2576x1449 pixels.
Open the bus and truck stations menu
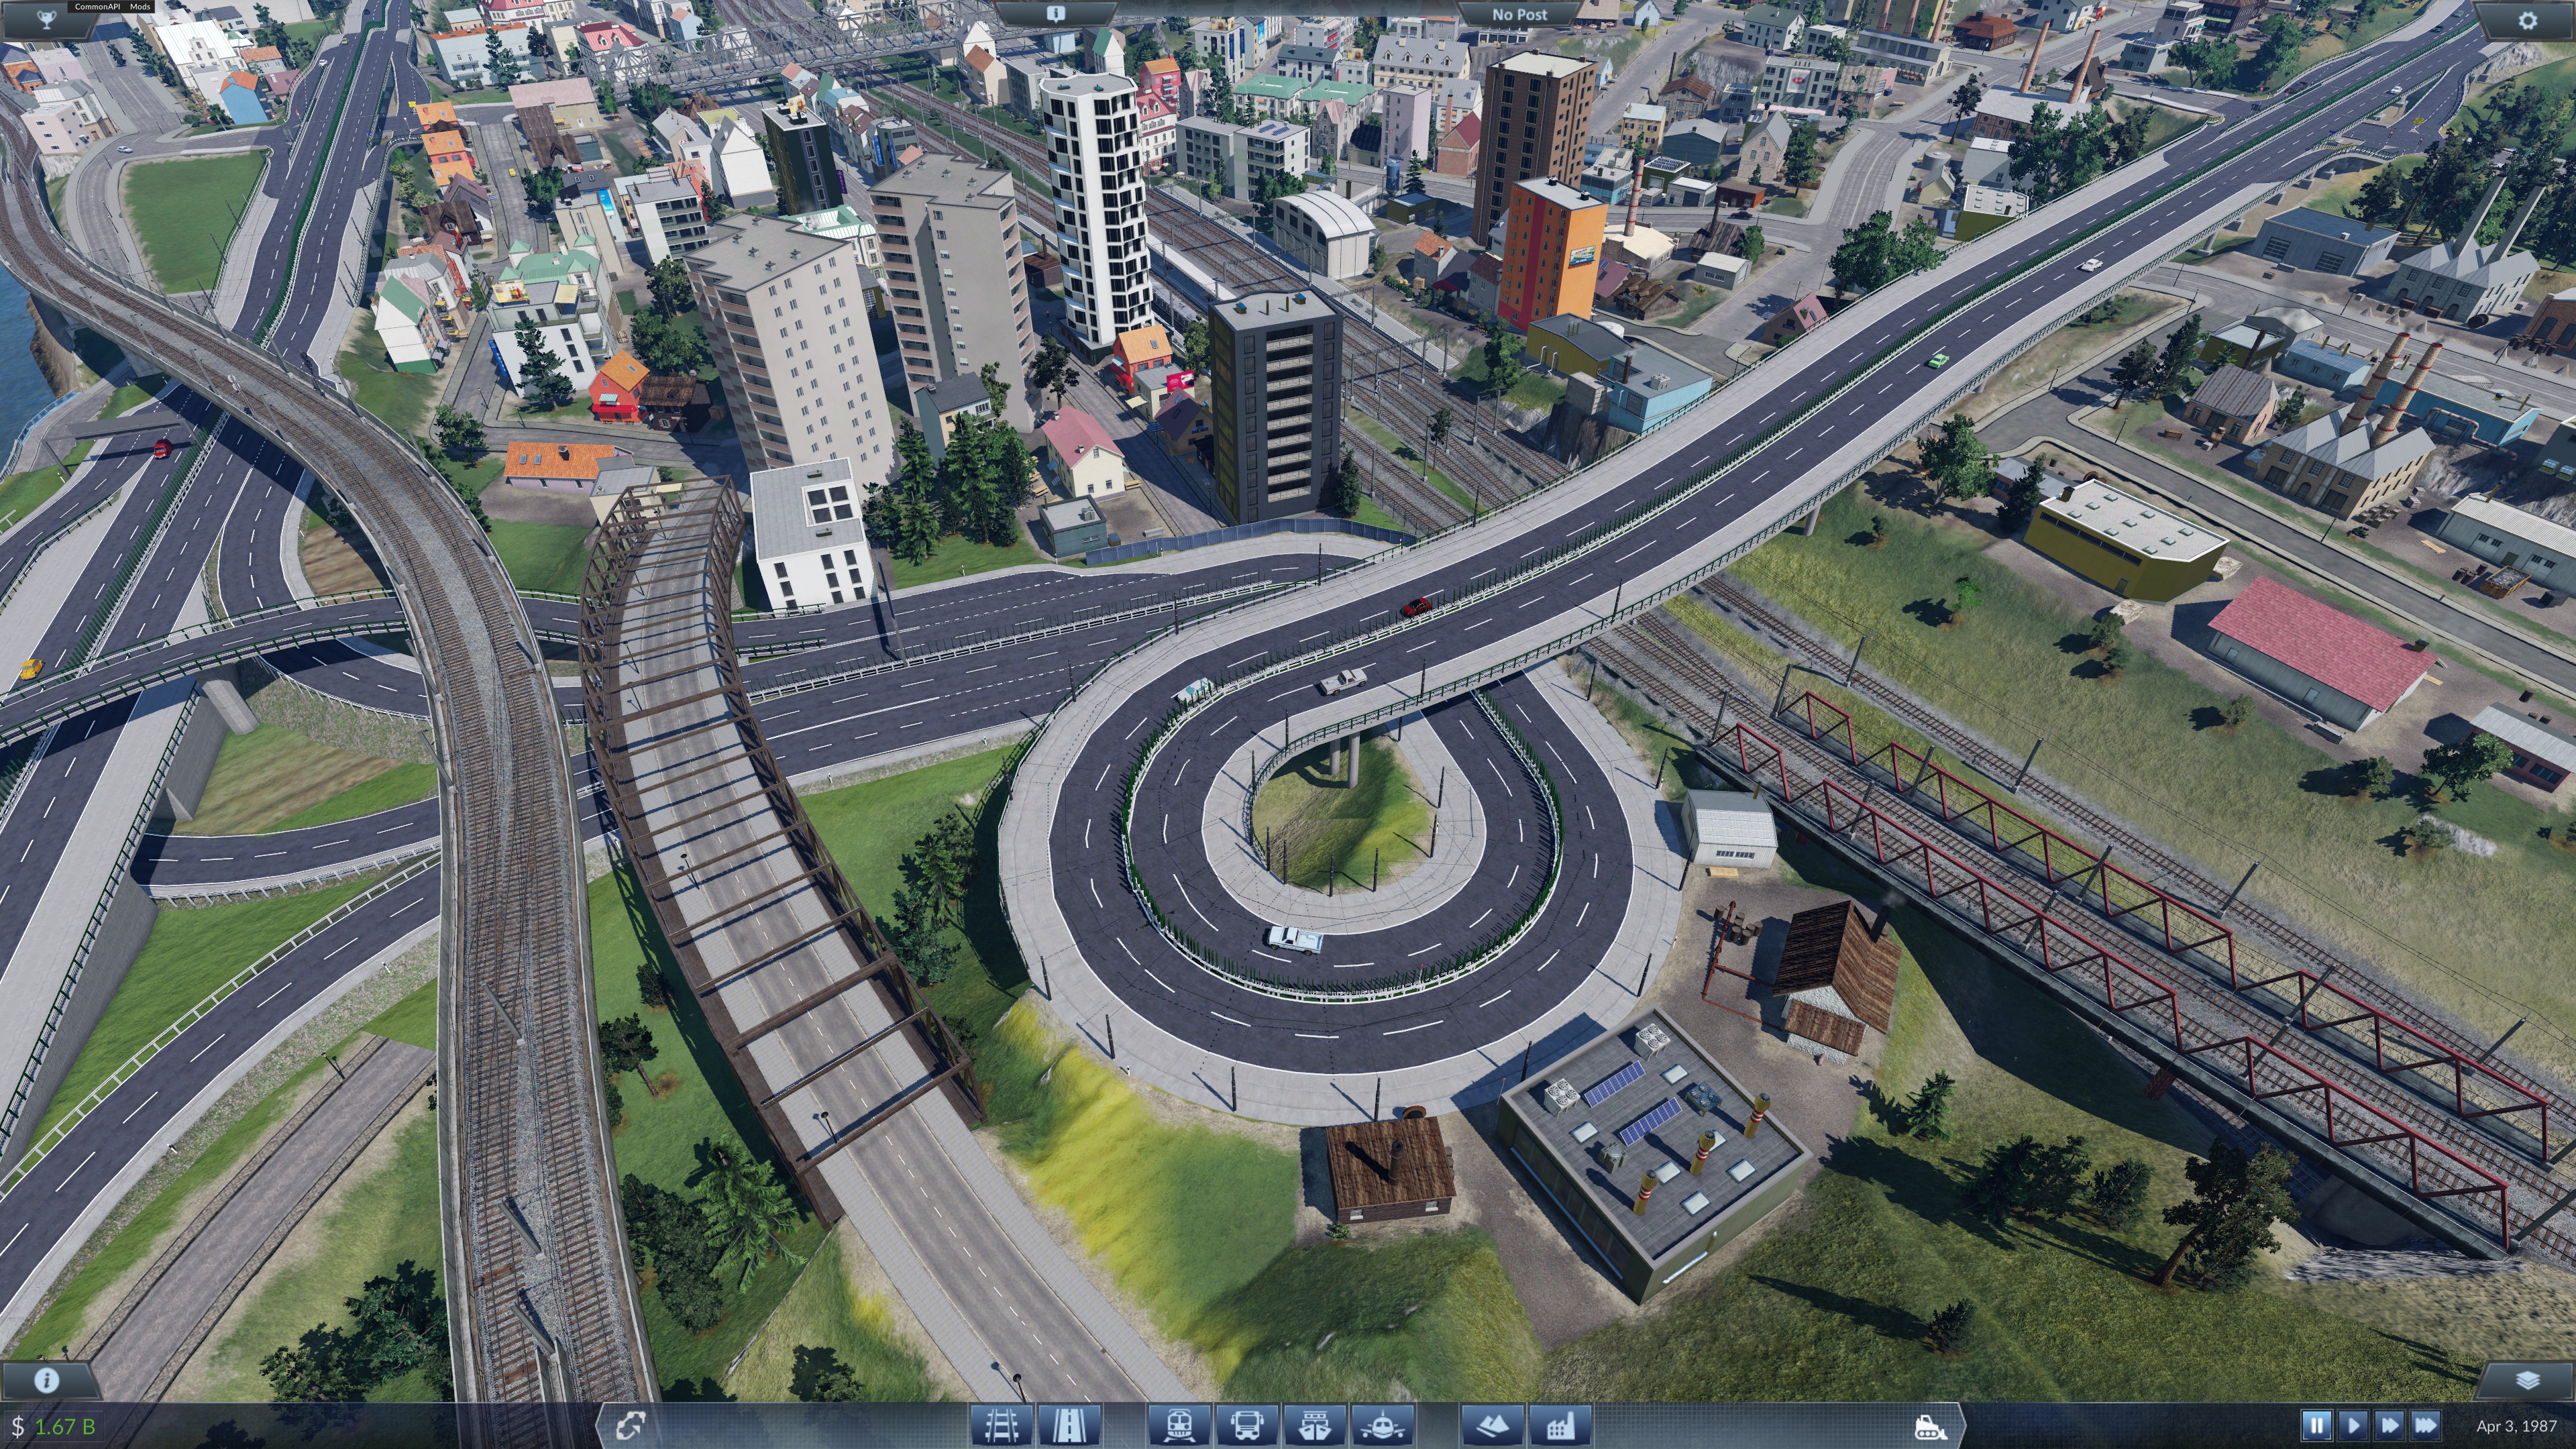[x=1247, y=1425]
